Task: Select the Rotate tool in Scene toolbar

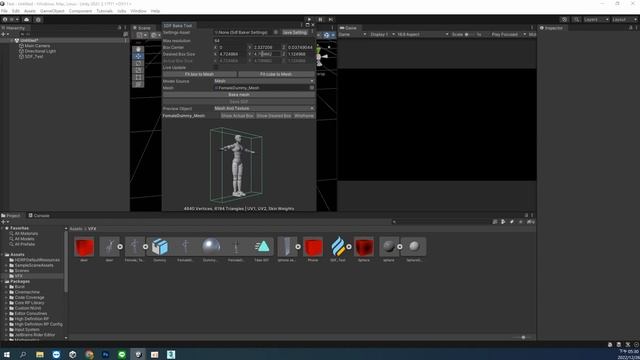Action: tap(138, 63)
